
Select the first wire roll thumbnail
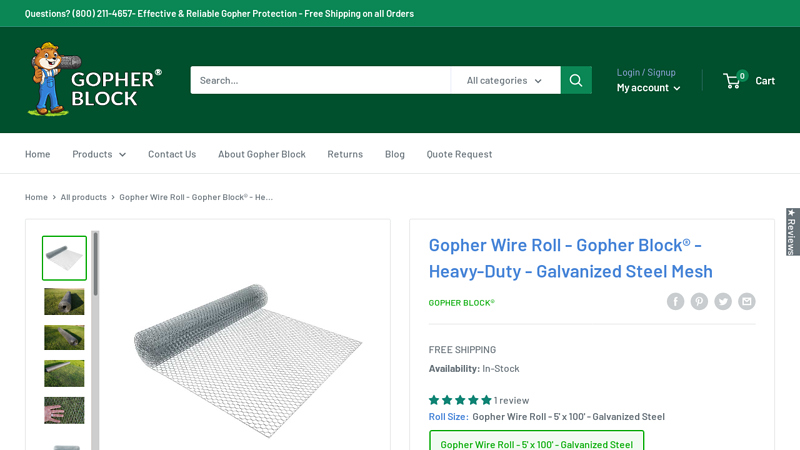(64, 258)
